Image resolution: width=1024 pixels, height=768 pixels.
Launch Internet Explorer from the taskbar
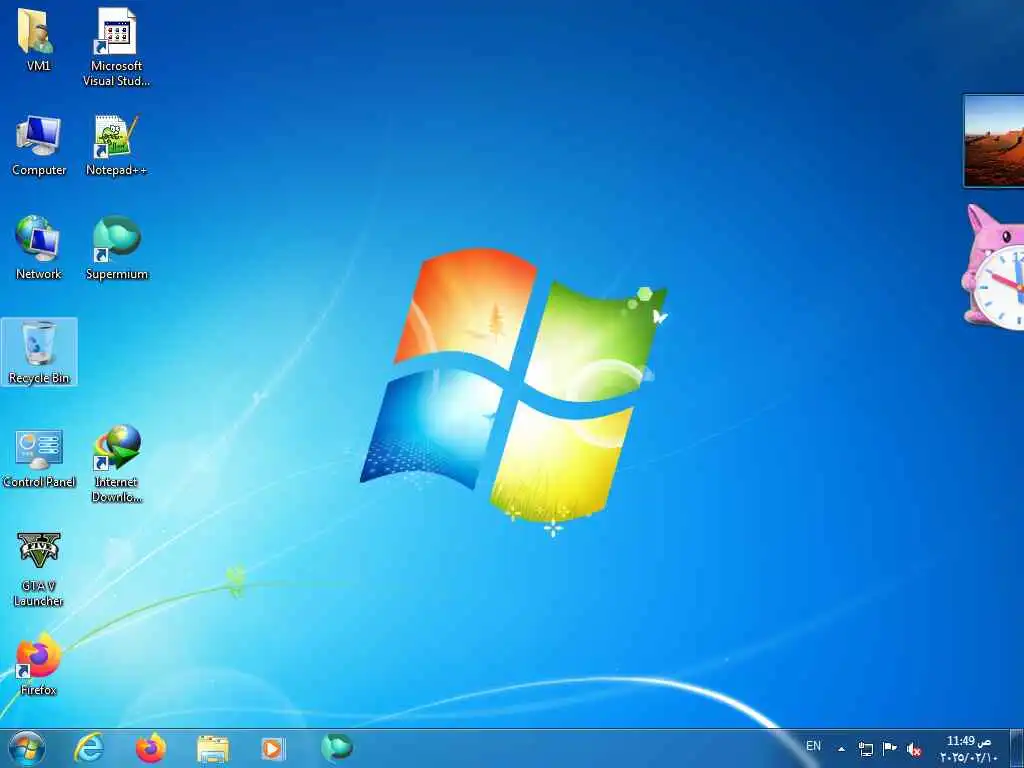pos(89,748)
